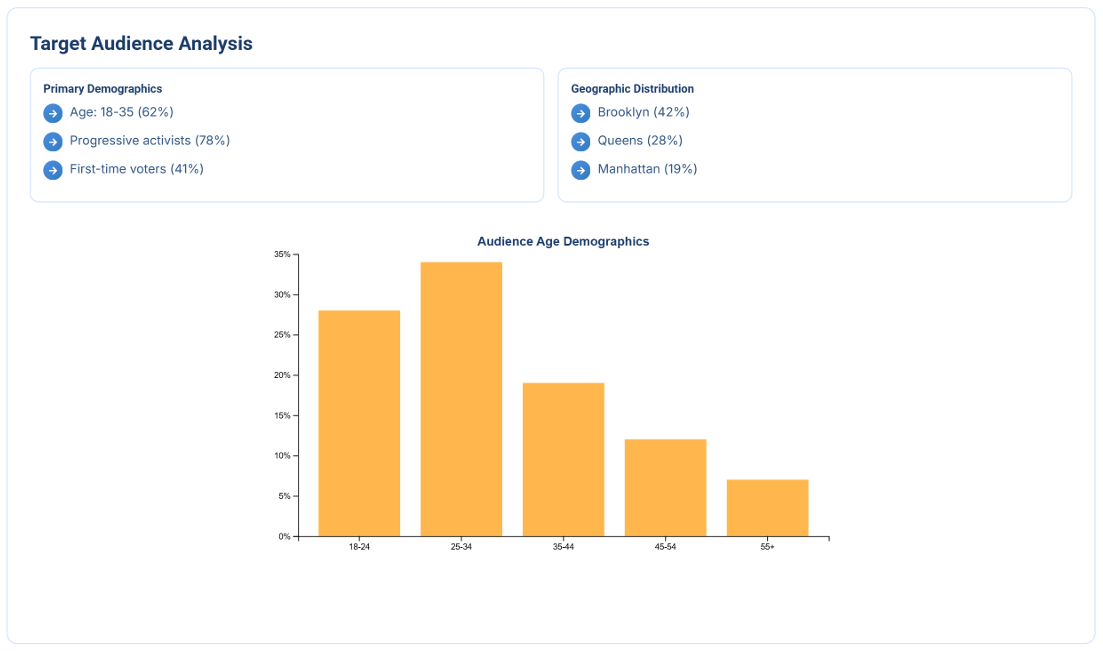Screen dimensions: 1103x651
Task: Select the tallest 25-34 bar
Action: [x=461, y=399]
